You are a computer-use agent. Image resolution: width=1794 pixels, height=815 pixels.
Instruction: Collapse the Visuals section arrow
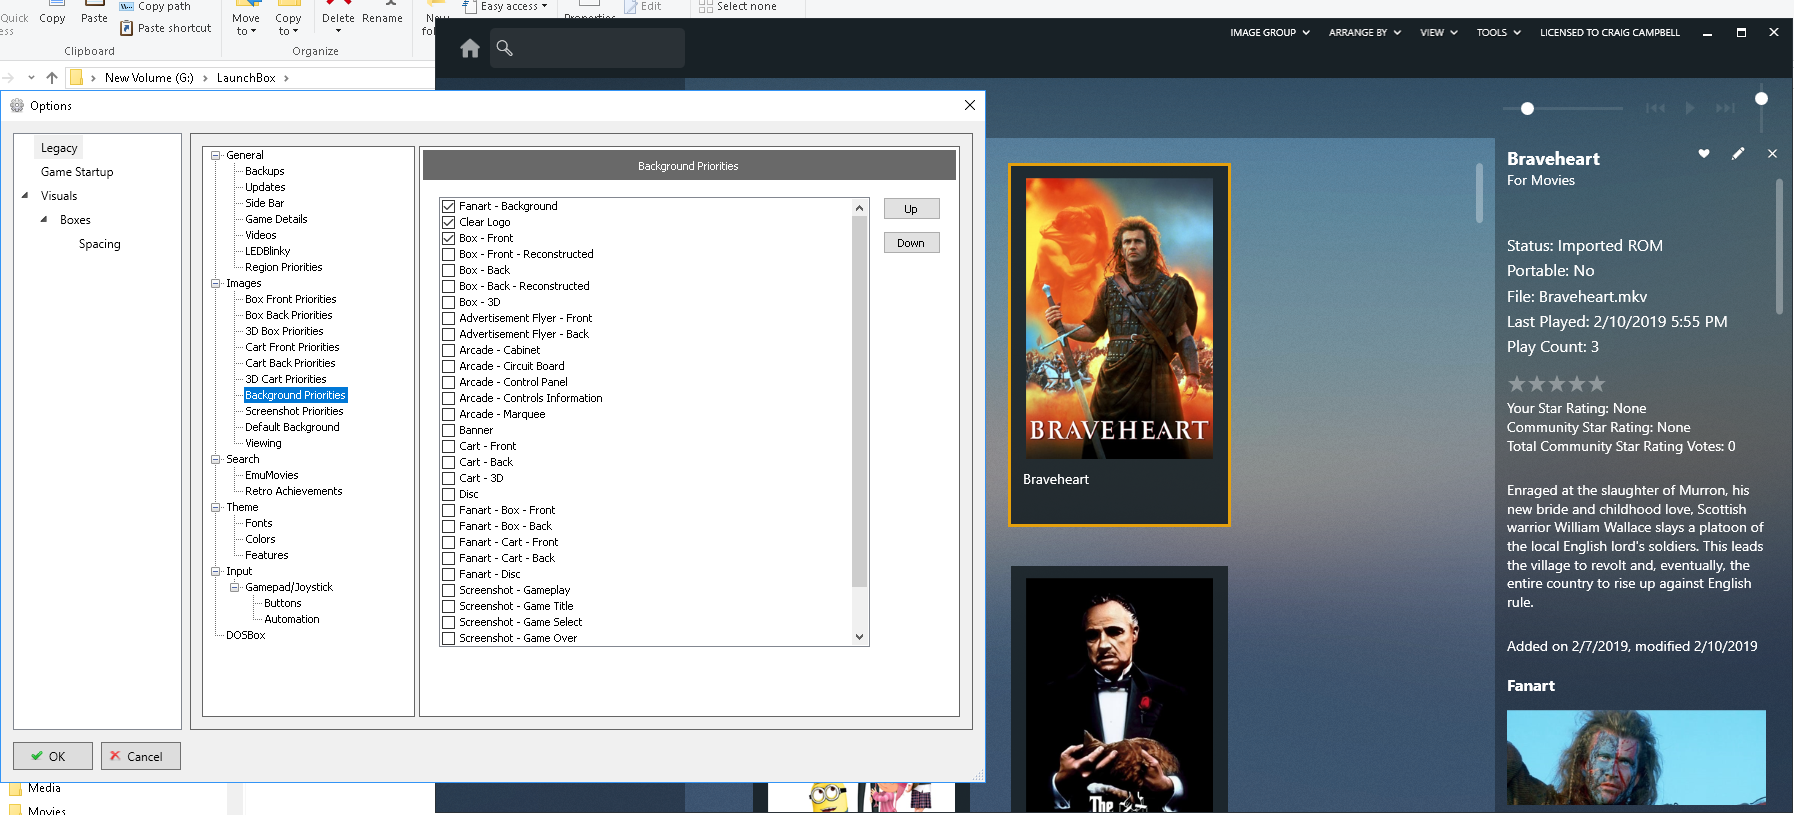pos(25,196)
